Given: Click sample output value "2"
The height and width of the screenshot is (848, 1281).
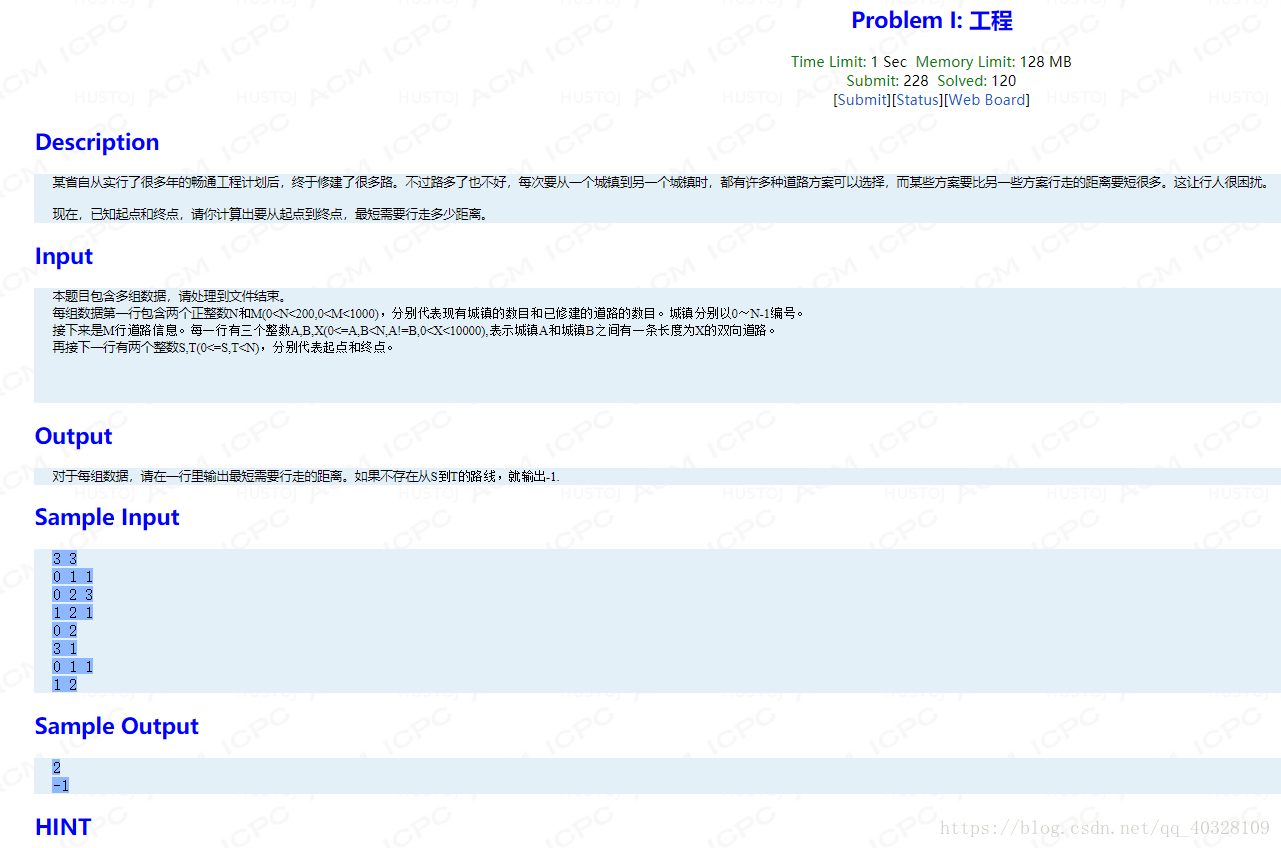Looking at the screenshot, I should [x=57, y=767].
